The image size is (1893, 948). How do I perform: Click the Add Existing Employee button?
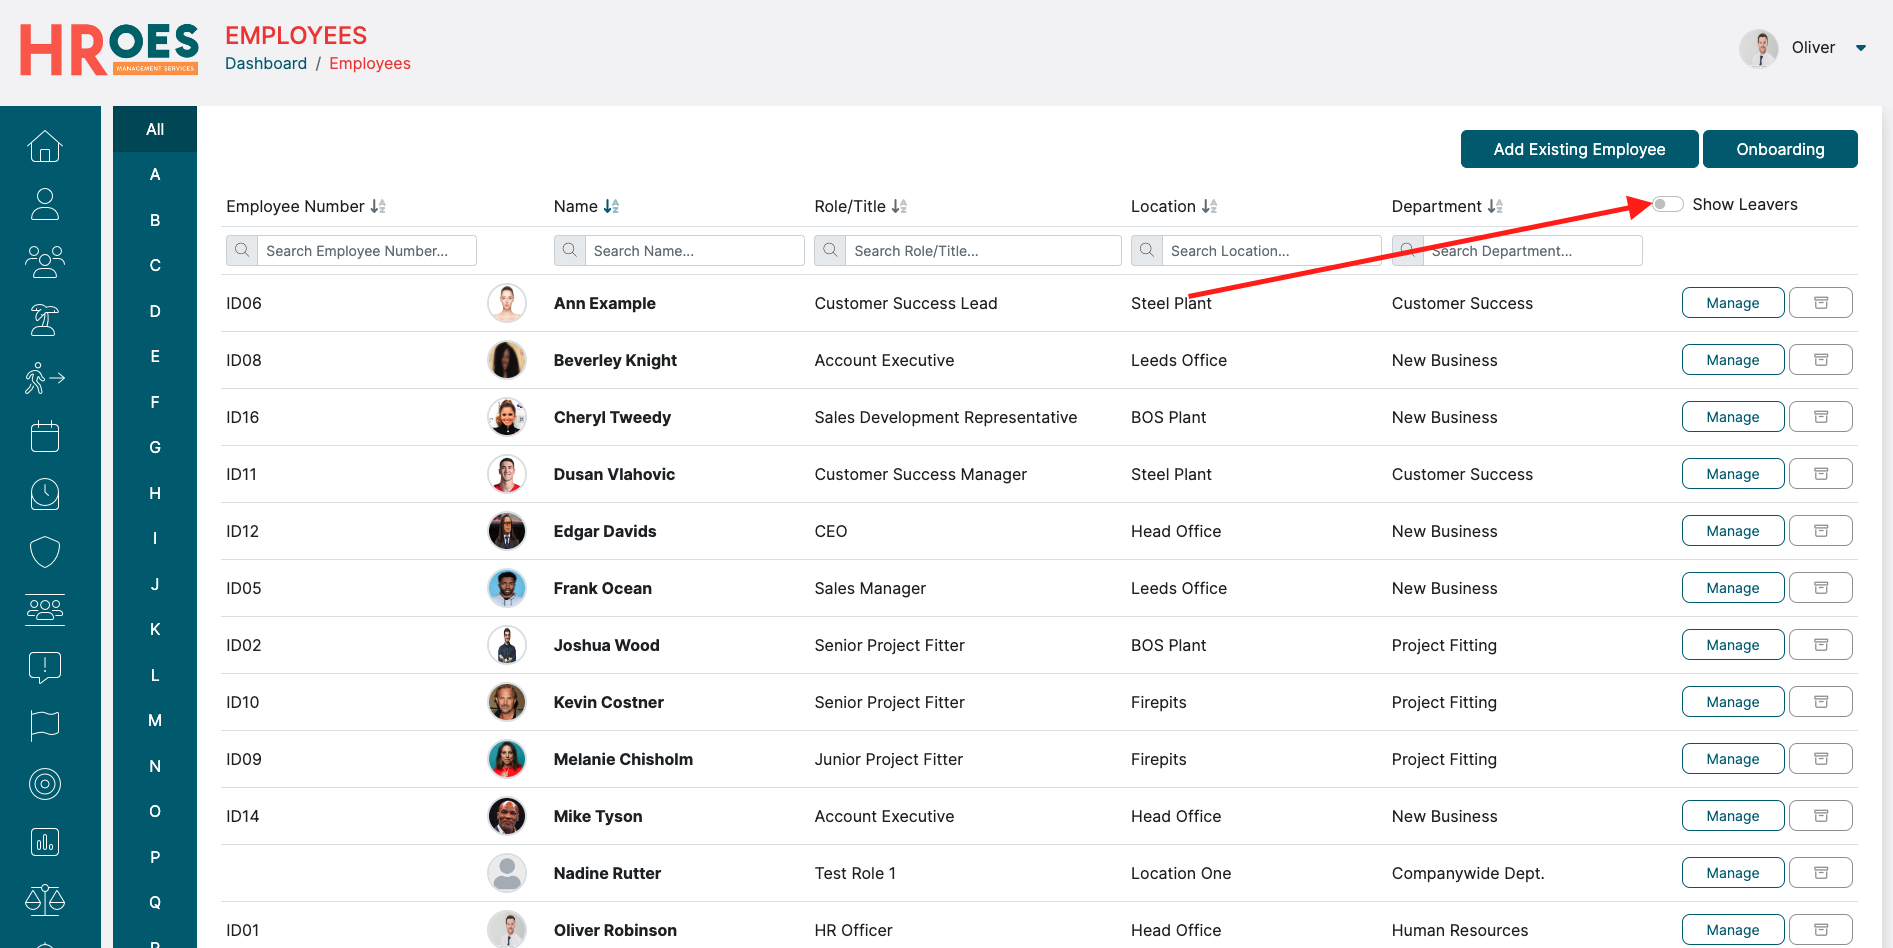pyautogui.click(x=1579, y=149)
